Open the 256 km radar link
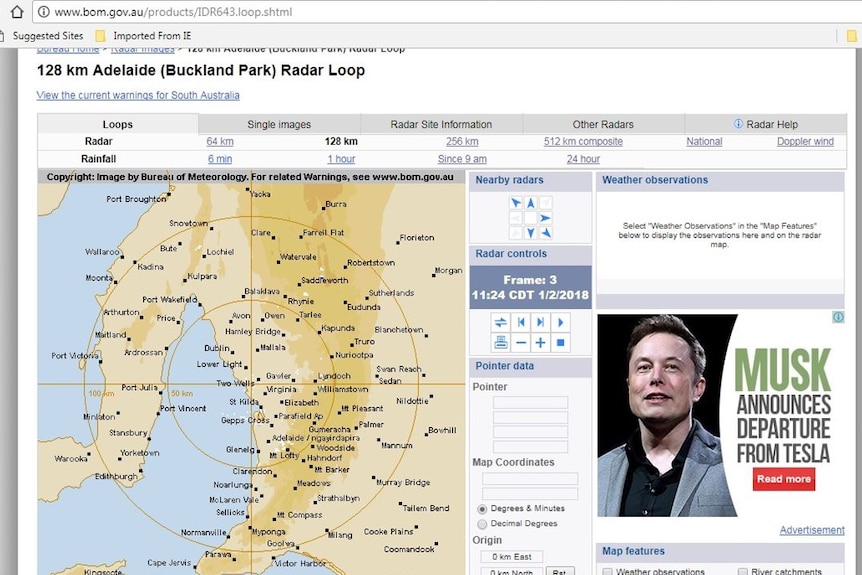This screenshot has width=862, height=575. click(462, 141)
